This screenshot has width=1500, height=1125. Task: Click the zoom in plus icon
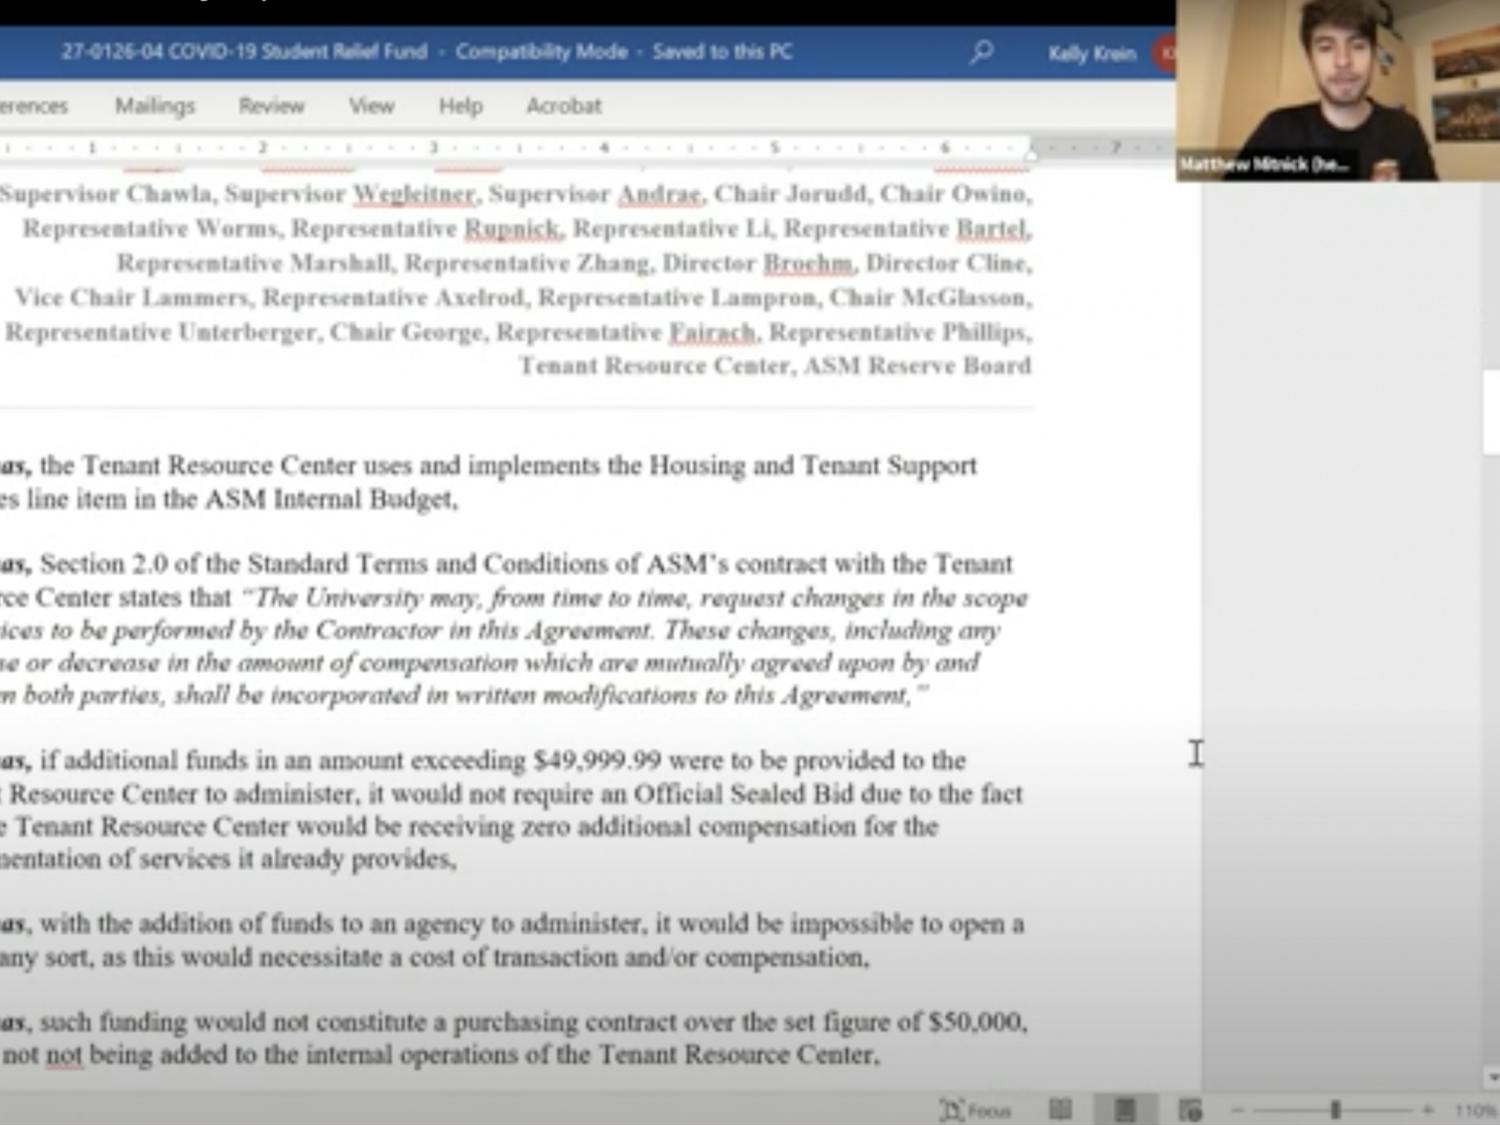(x=1427, y=1110)
